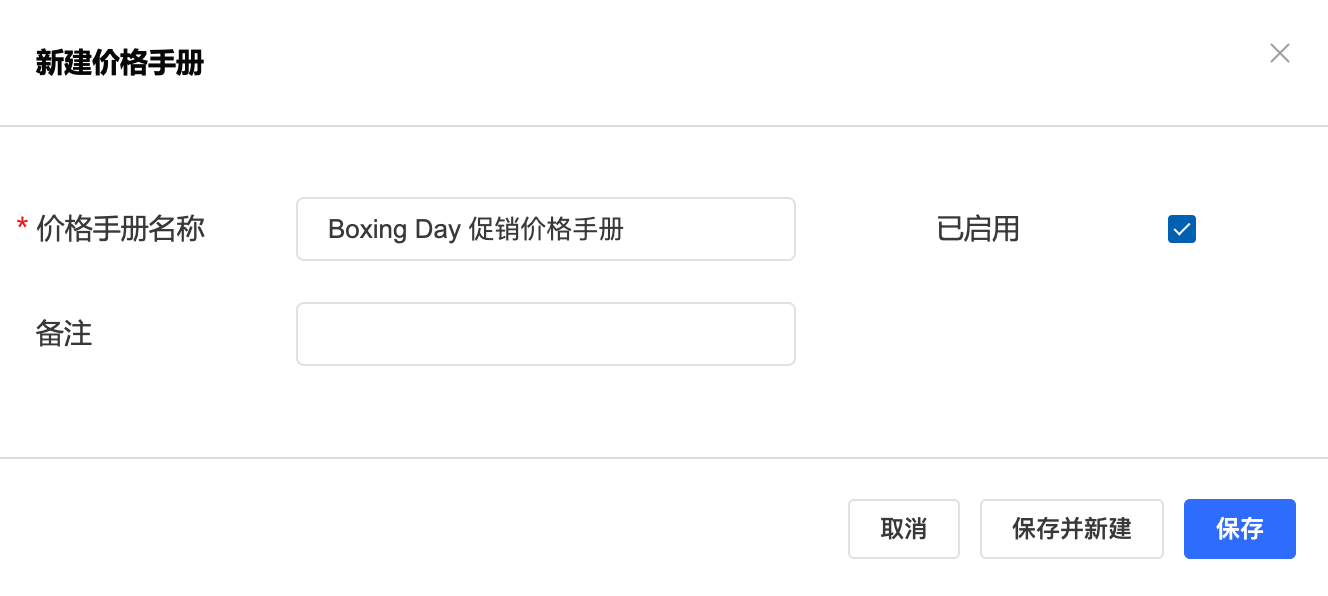The image size is (1328, 596).
Task: Focus the 备注 text field
Action: [x=545, y=334]
